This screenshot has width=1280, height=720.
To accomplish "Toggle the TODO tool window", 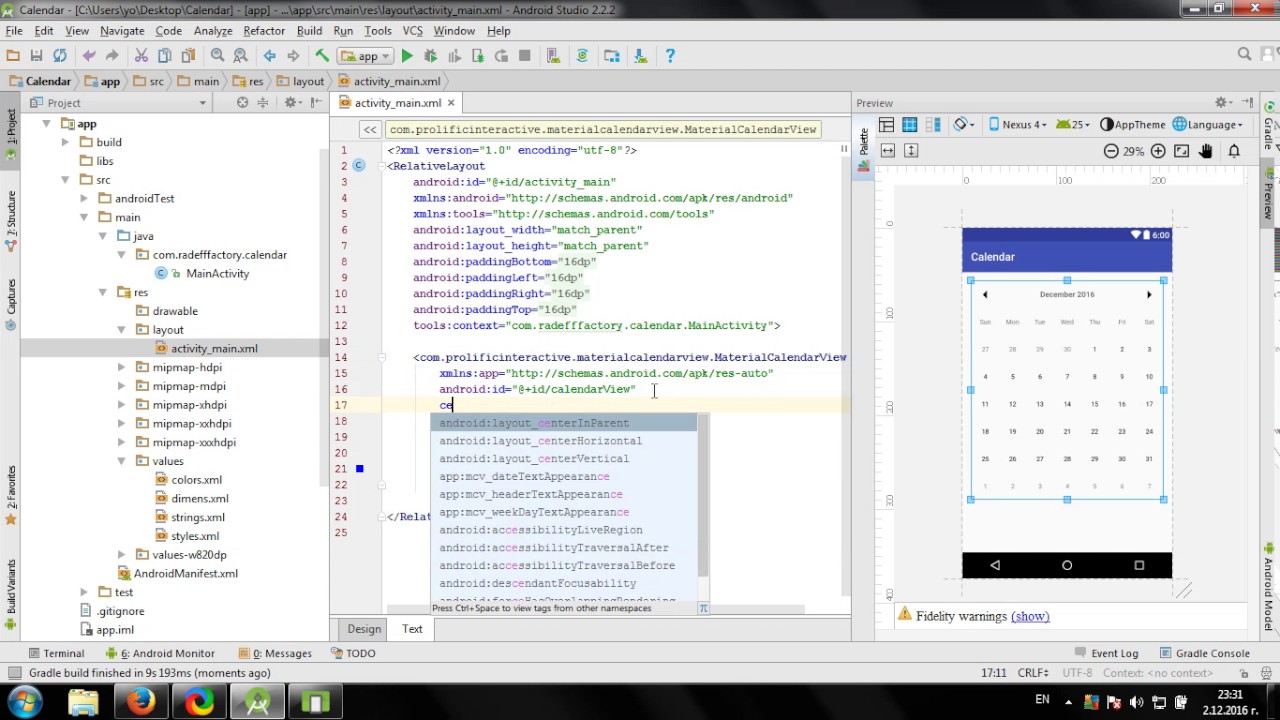I will (352, 653).
